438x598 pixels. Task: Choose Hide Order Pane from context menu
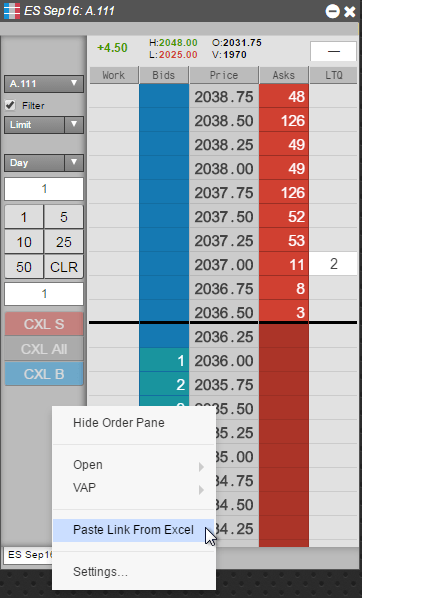[x=119, y=423]
